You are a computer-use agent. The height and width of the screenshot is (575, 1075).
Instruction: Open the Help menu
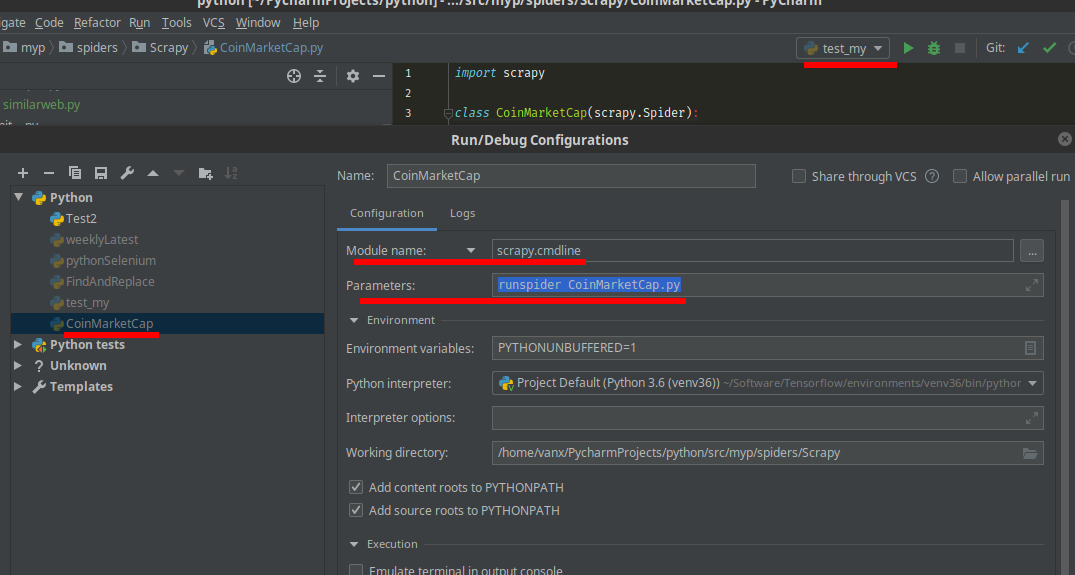click(306, 23)
